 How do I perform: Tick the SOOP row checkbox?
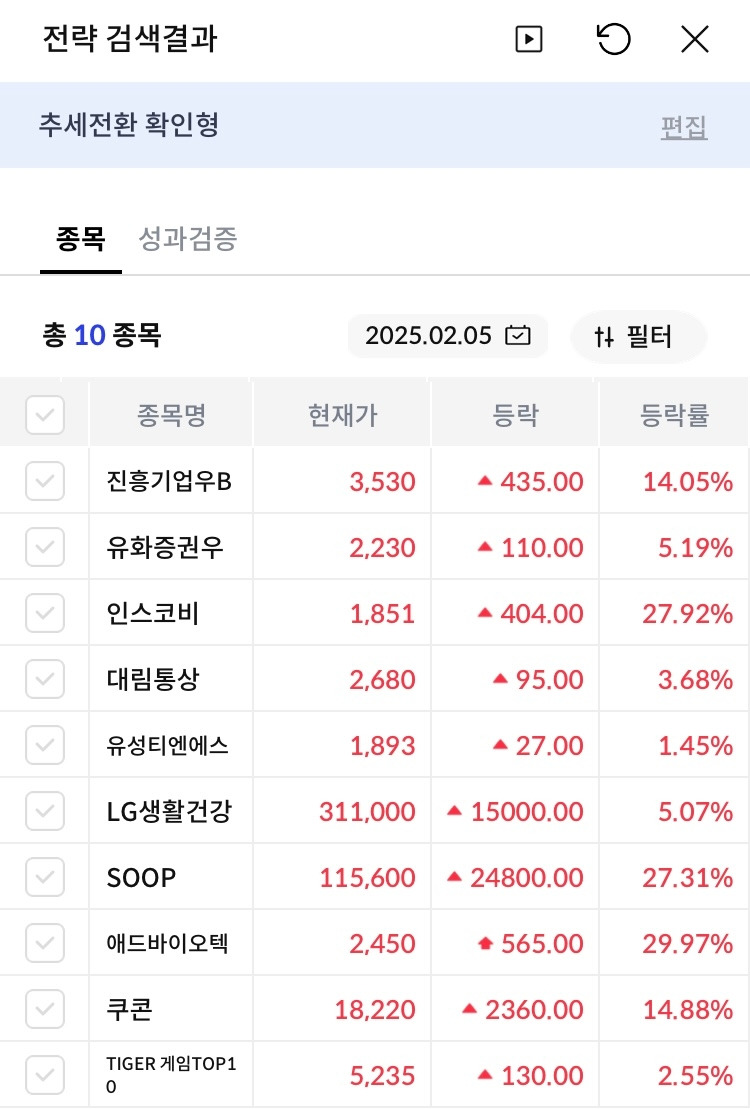click(45, 877)
